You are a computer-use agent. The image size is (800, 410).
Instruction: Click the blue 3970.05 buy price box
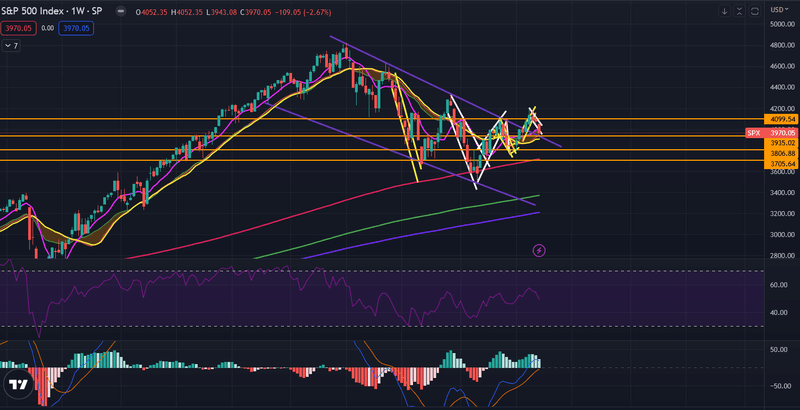point(76,29)
